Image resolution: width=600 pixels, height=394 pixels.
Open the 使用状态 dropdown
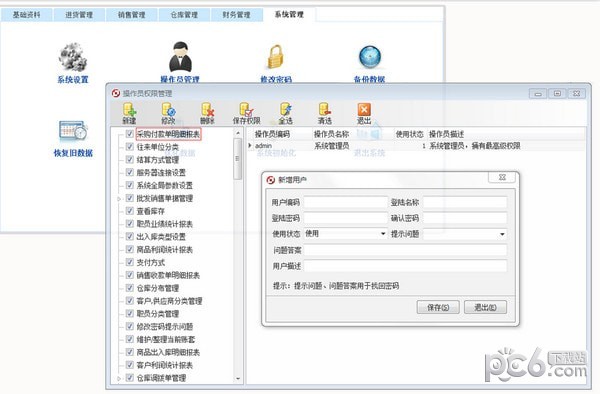383,234
